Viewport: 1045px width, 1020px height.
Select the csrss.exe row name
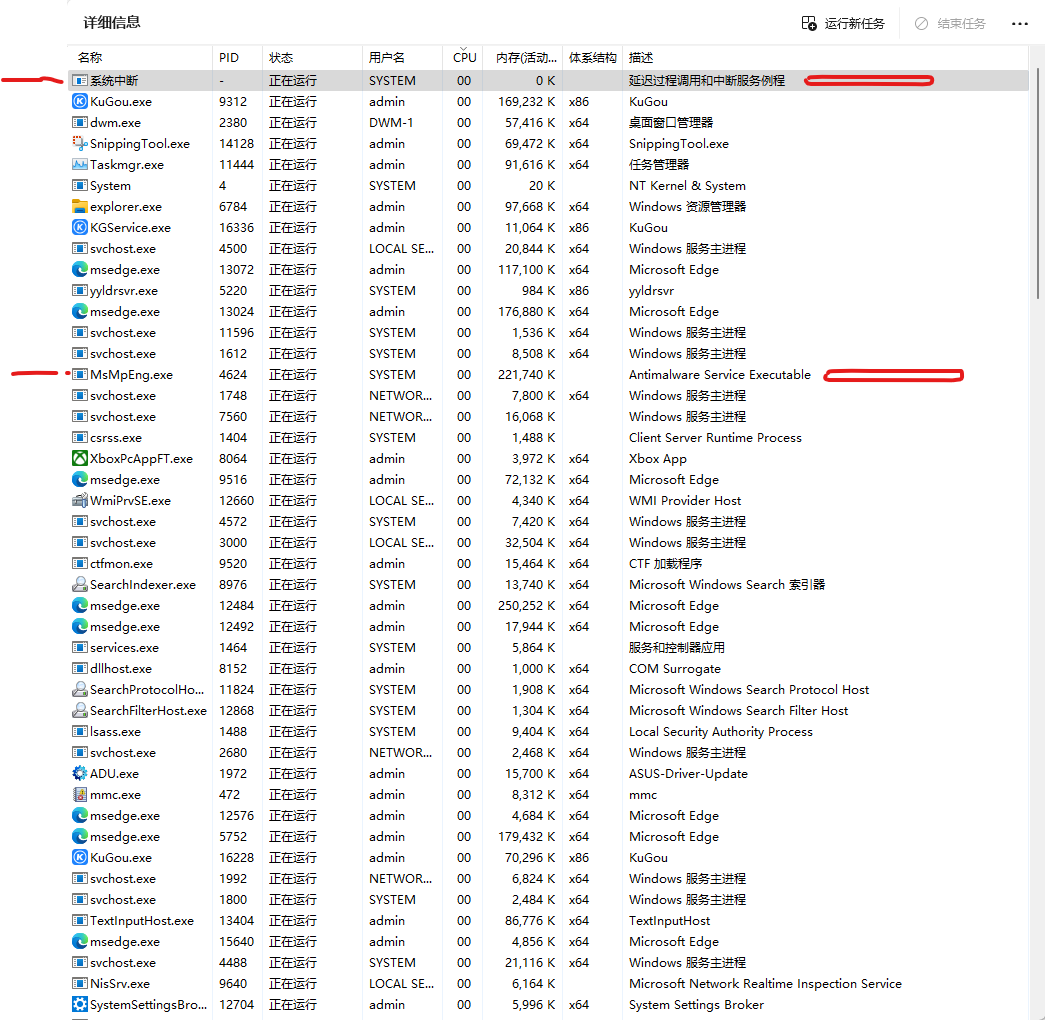pyautogui.click(x=116, y=437)
